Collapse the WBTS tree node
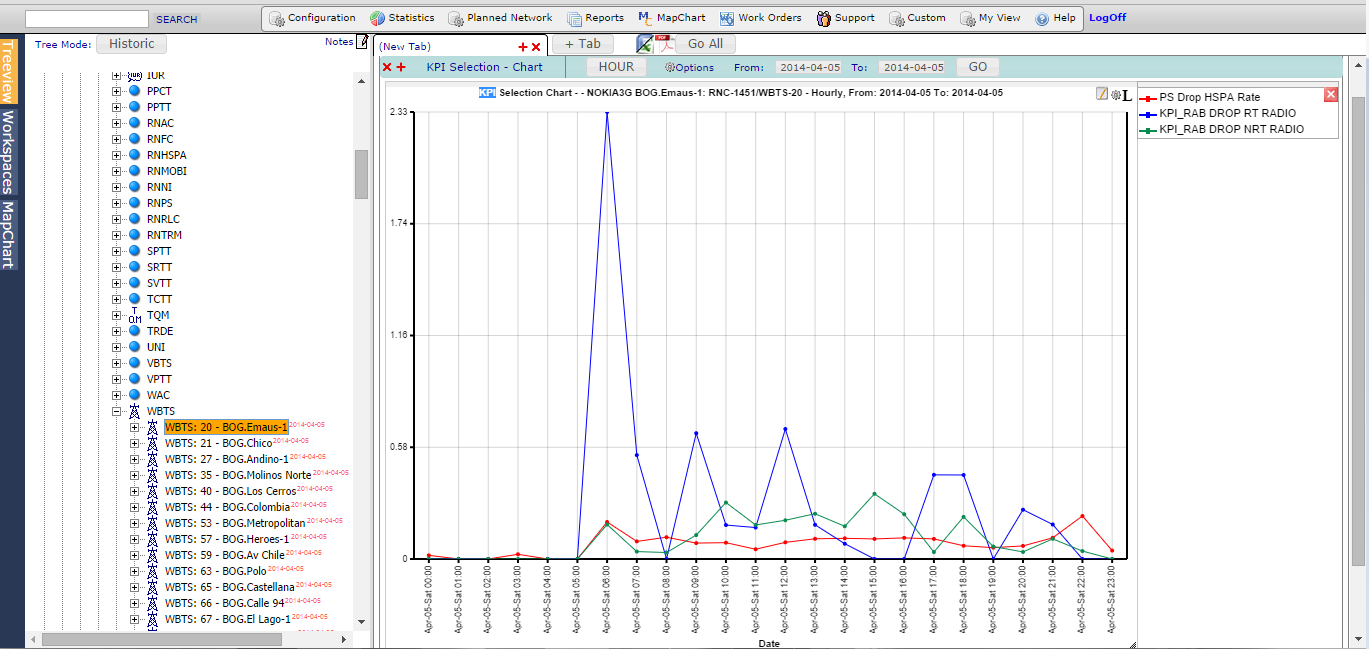Image resolution: width=1369 pixels, height=649 pixels. 117,411
